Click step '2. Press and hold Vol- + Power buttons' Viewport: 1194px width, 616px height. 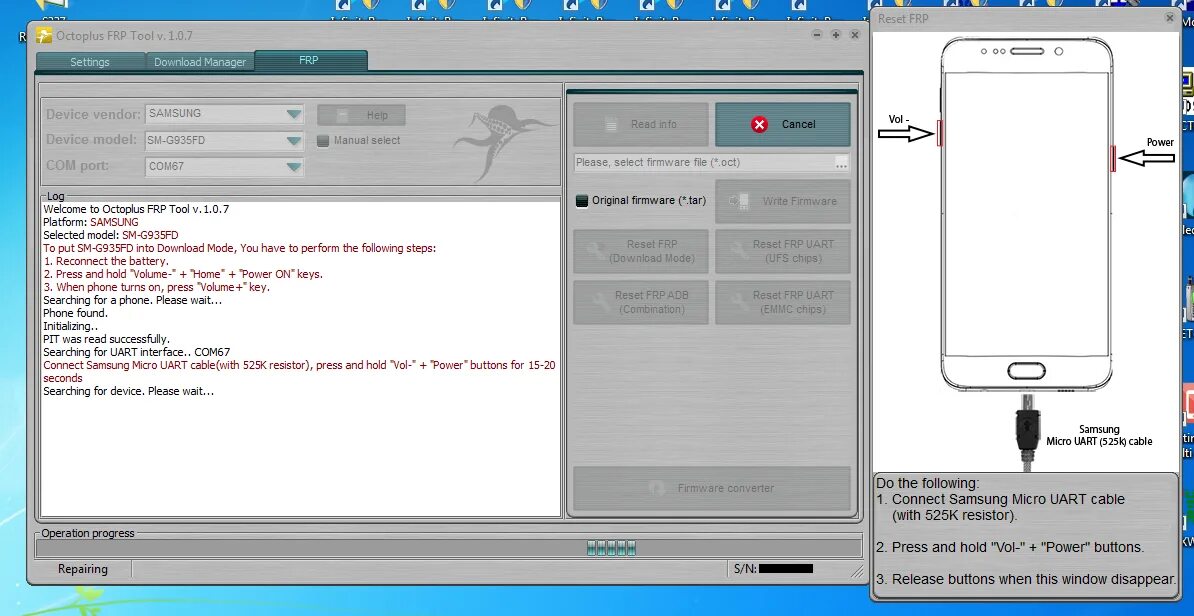point(1010,547)
